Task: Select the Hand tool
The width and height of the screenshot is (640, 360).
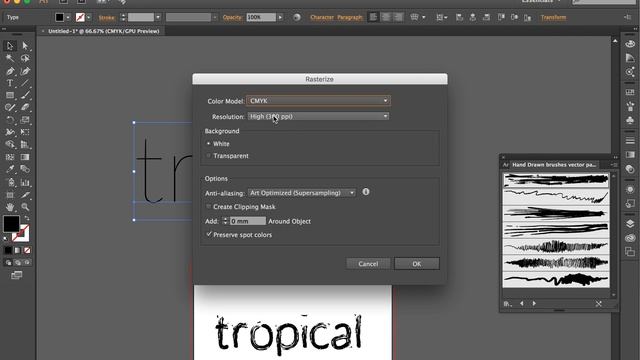Action: [x=10, y=207]
